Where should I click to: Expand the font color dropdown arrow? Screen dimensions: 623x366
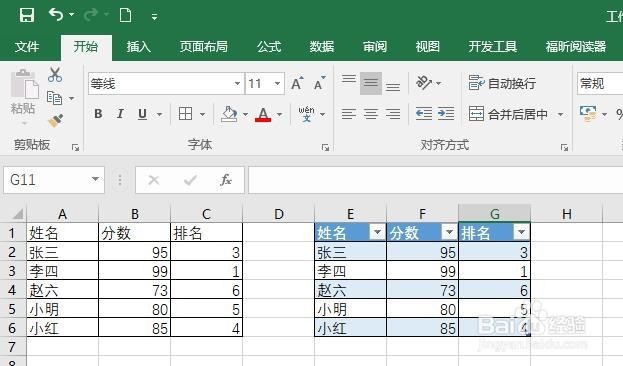279,114
